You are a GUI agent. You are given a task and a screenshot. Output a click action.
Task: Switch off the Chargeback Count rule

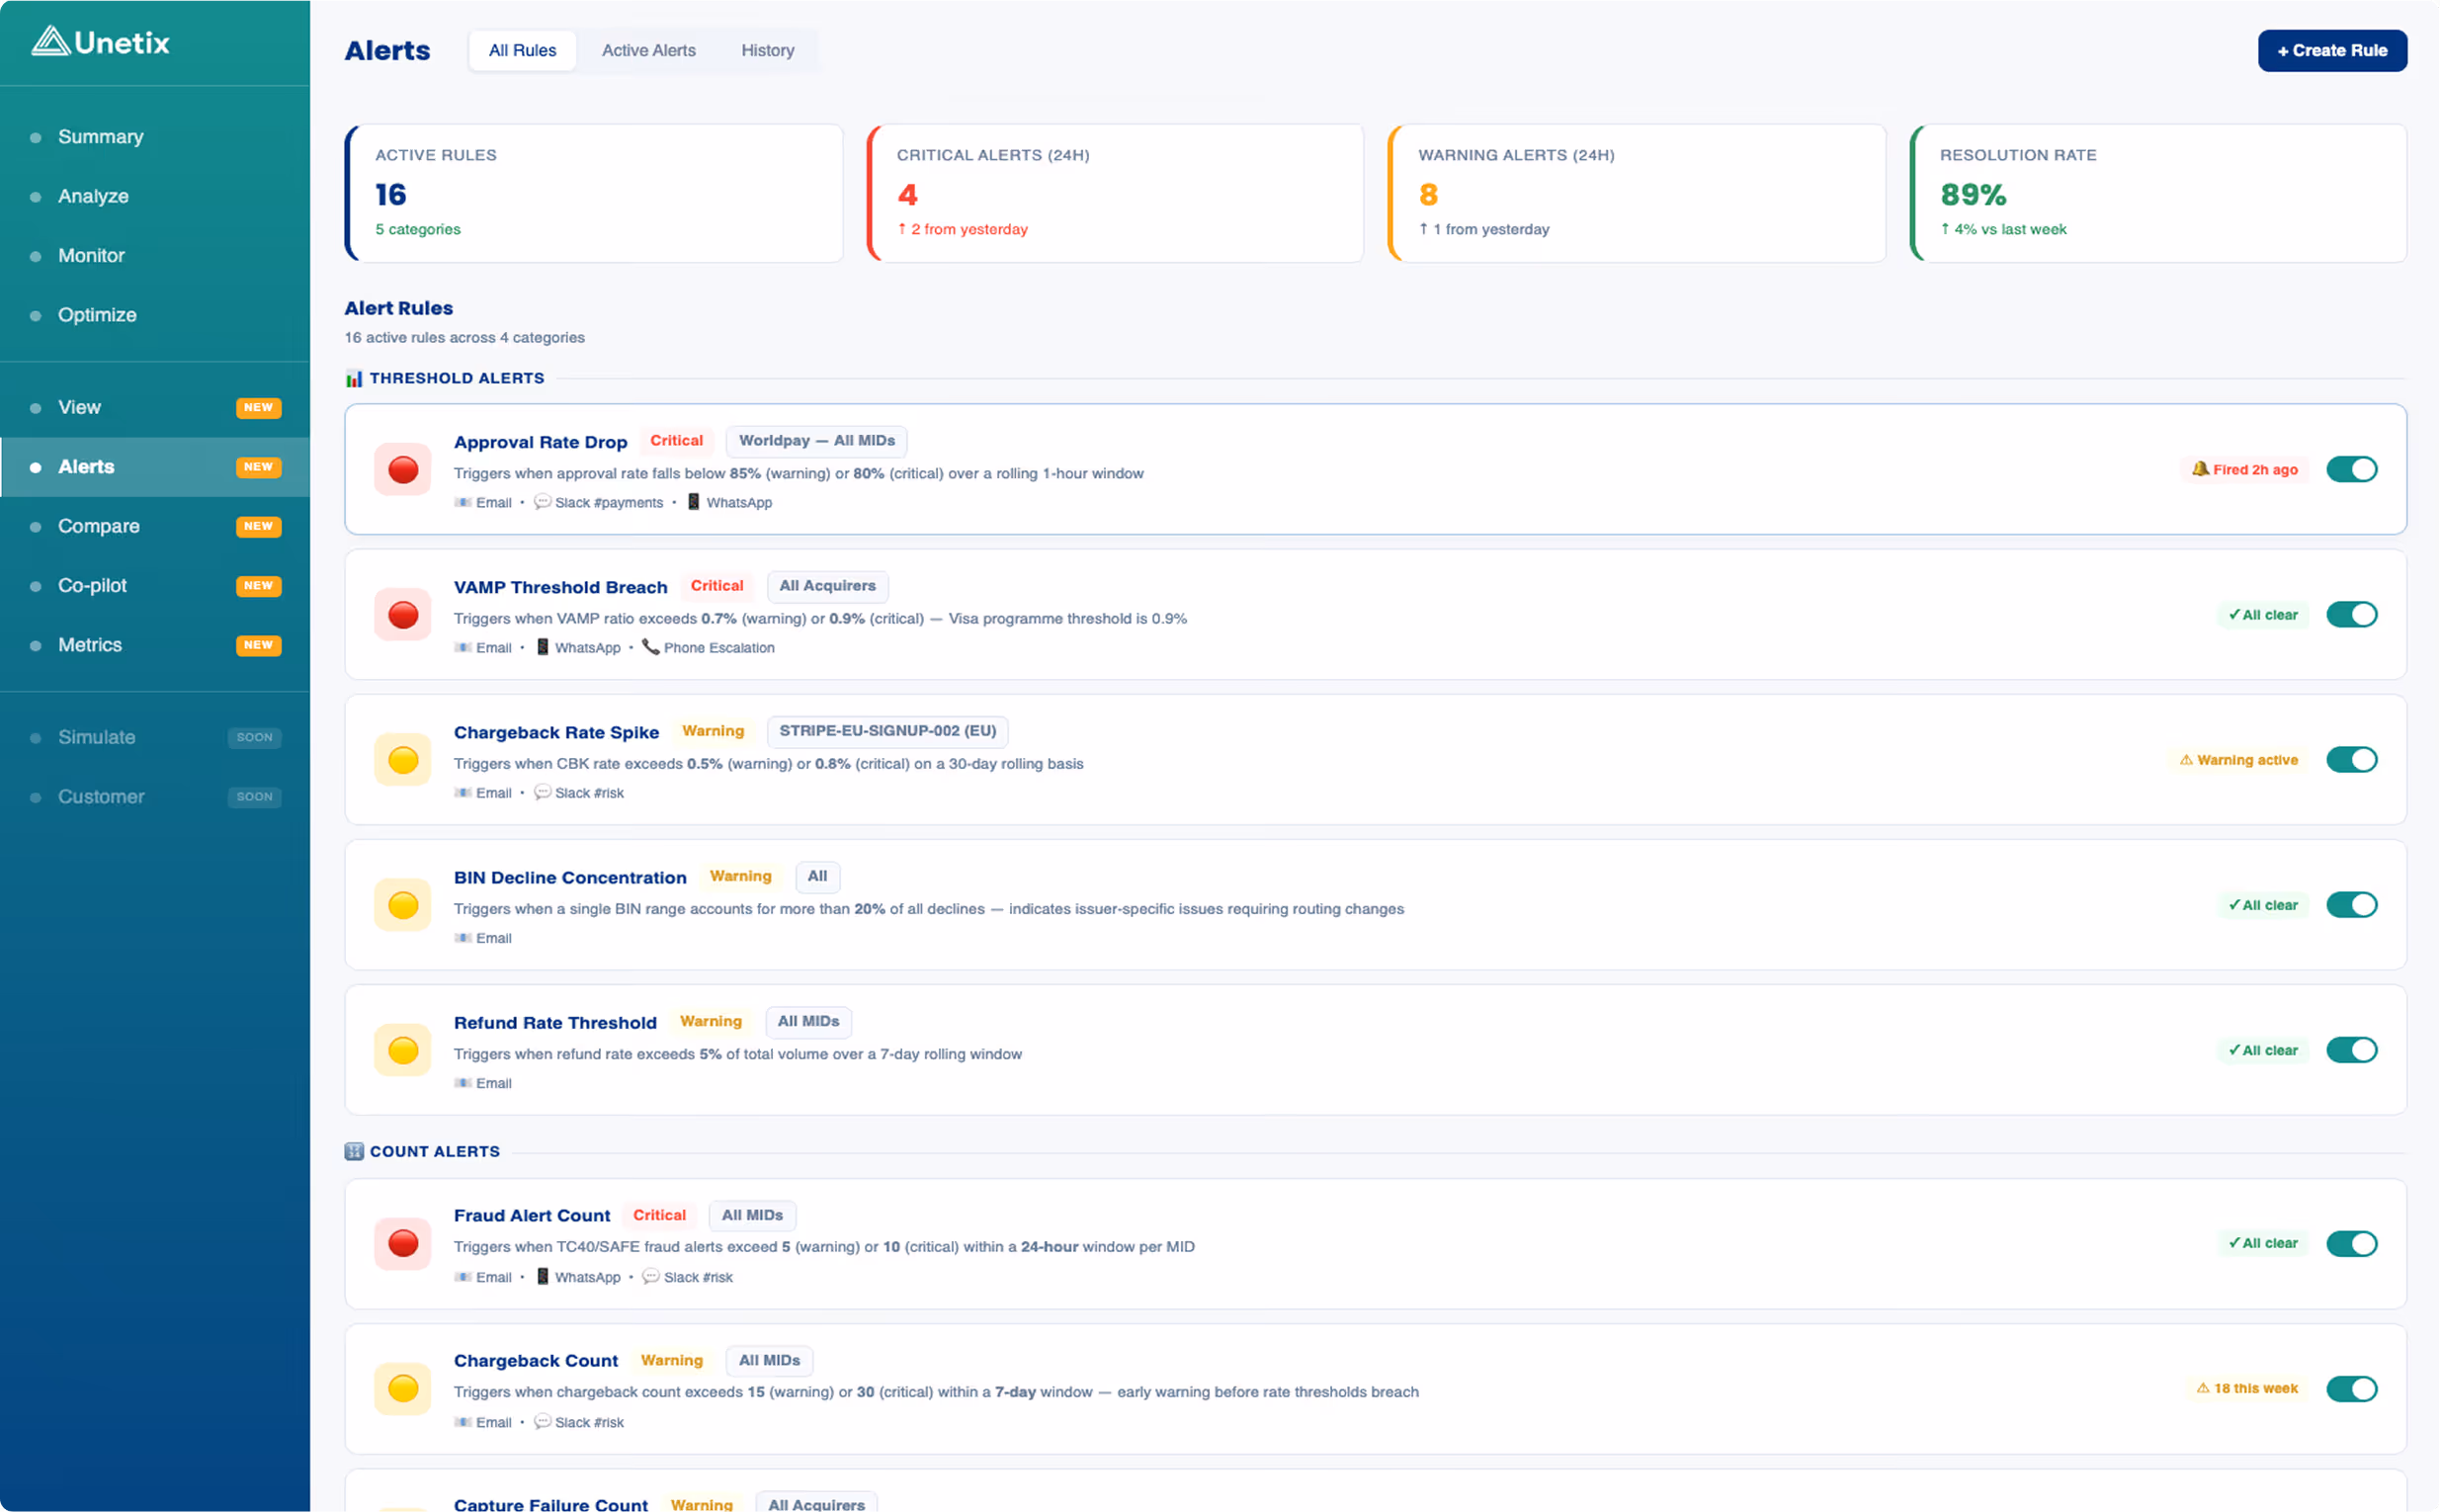pyautogui.click(x=2351, y=1388)
